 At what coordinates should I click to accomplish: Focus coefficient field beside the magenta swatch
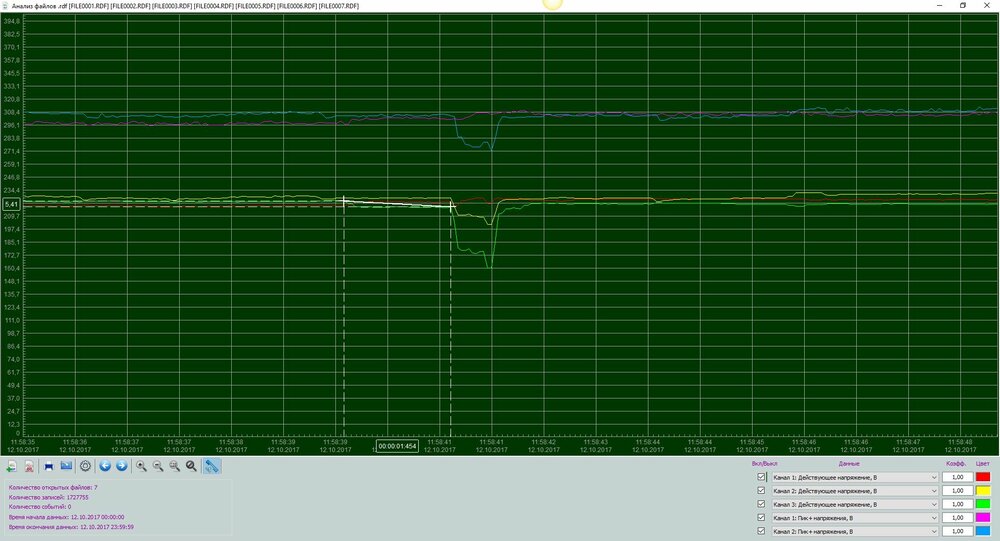pos(957,517)
